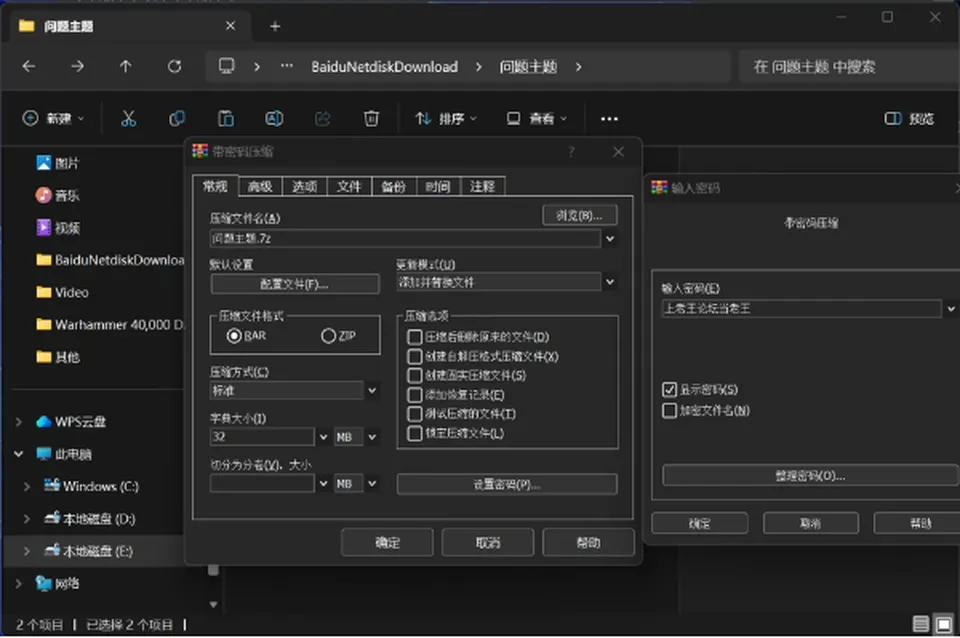The image size is (960, 638).
Task: Expand Windows (C:) in the sidebar
Action: (x=27, y=486)
